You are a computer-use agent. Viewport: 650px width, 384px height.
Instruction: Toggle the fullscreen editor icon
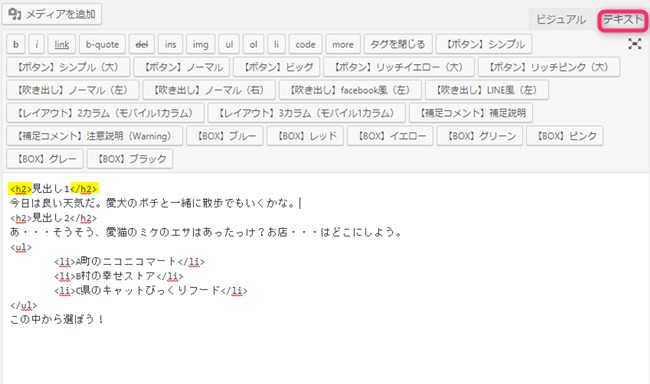(635, 44)
